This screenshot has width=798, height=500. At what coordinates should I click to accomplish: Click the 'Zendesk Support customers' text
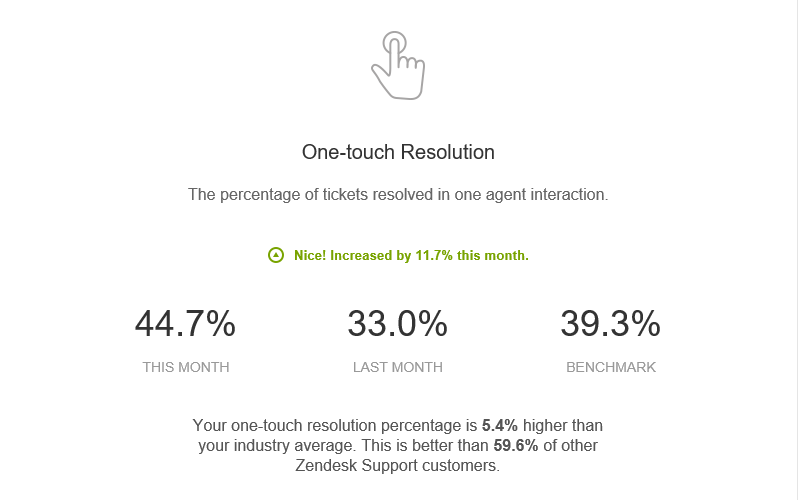click(397, 465)
